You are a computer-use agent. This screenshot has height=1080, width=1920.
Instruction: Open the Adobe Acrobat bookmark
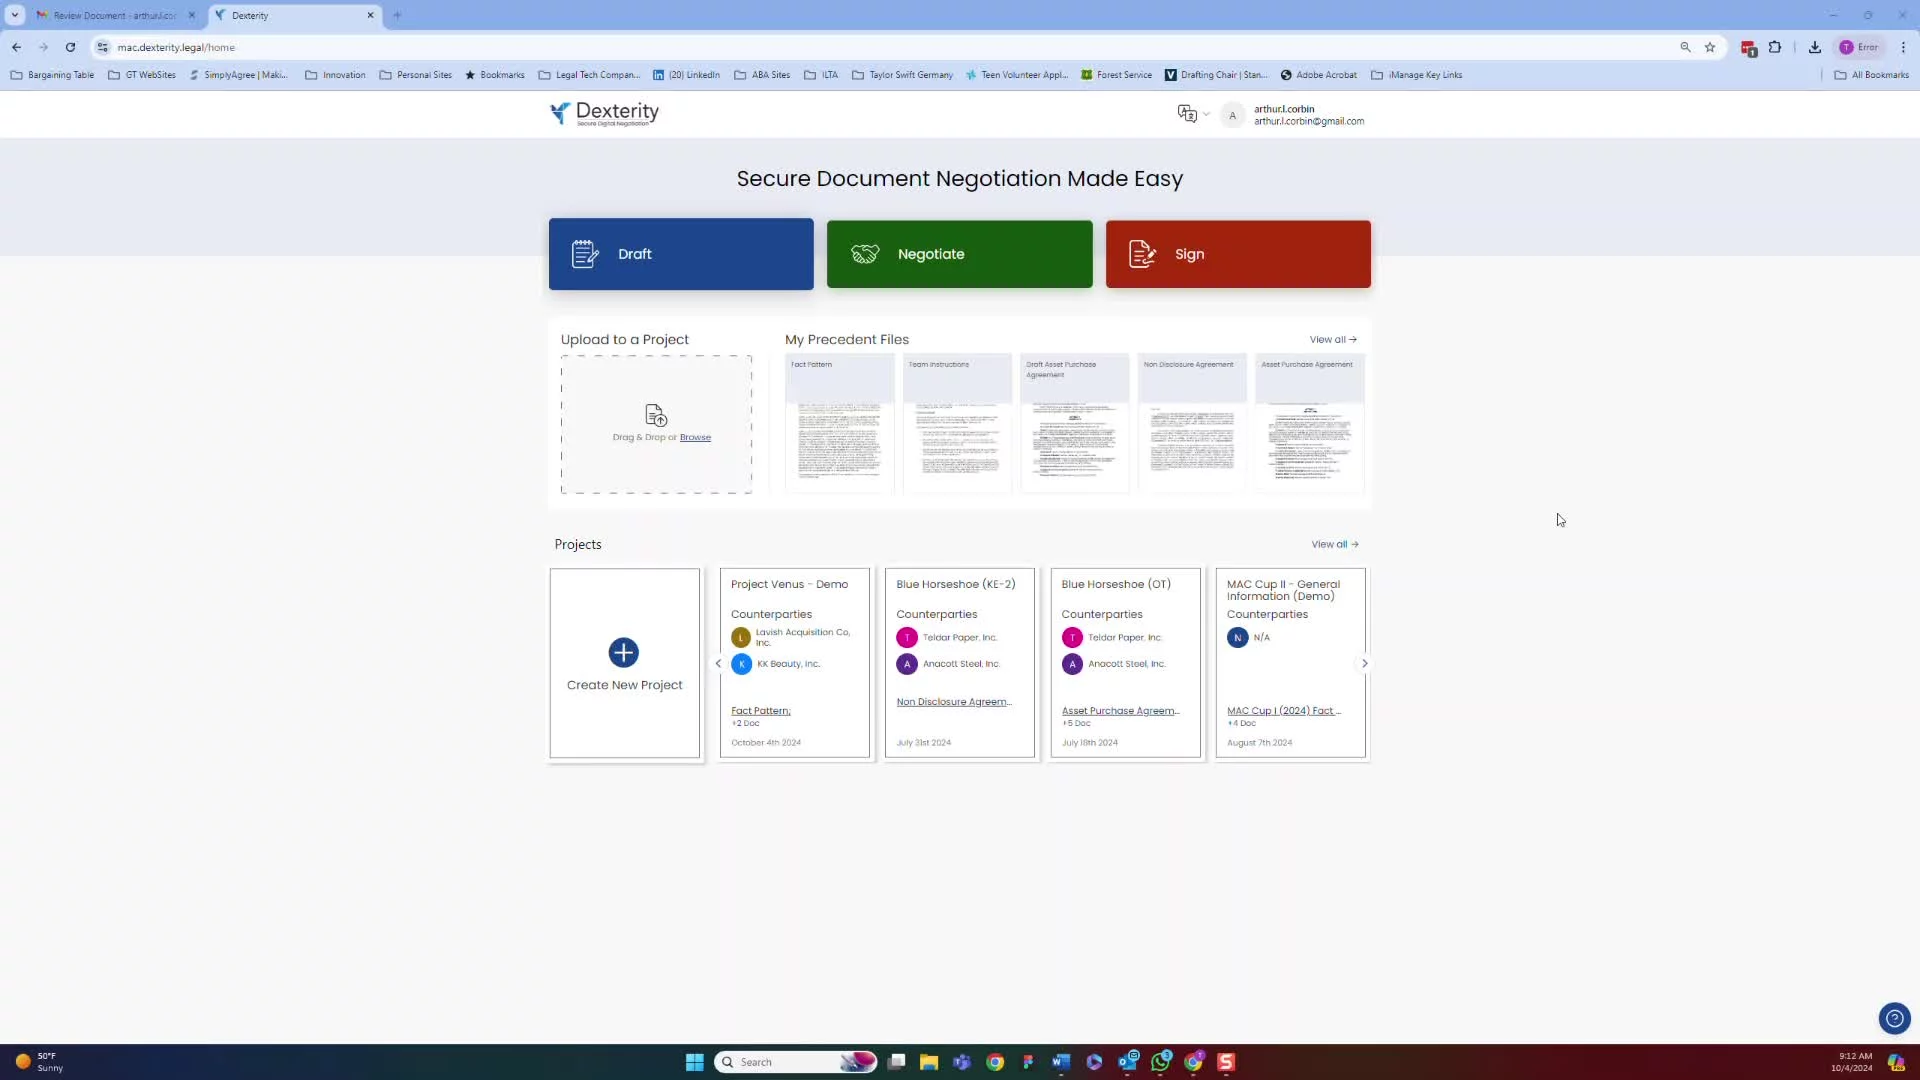[1318, 75]
